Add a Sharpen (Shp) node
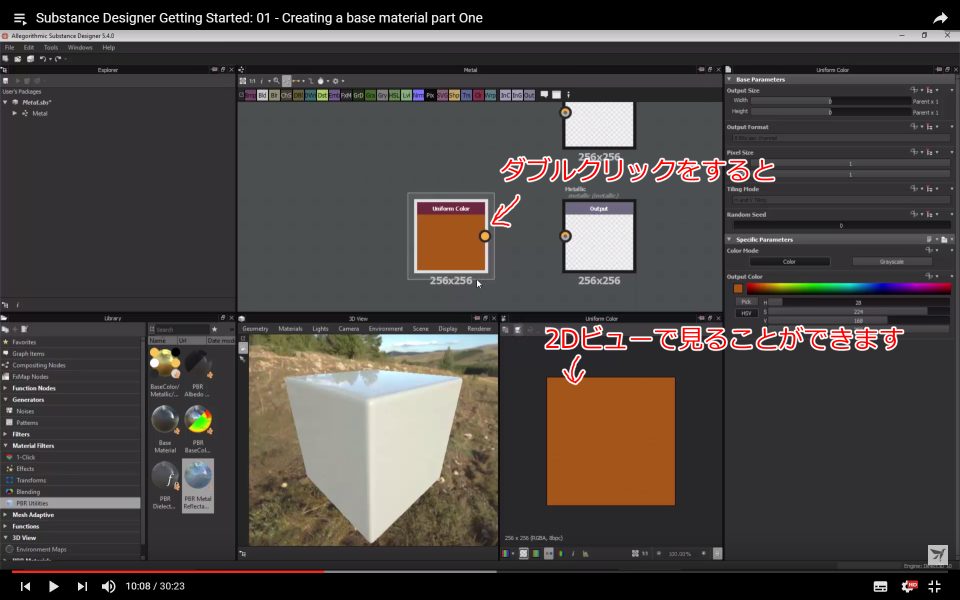The width and height of the screenshot is (960, 600). click(454, 95)
